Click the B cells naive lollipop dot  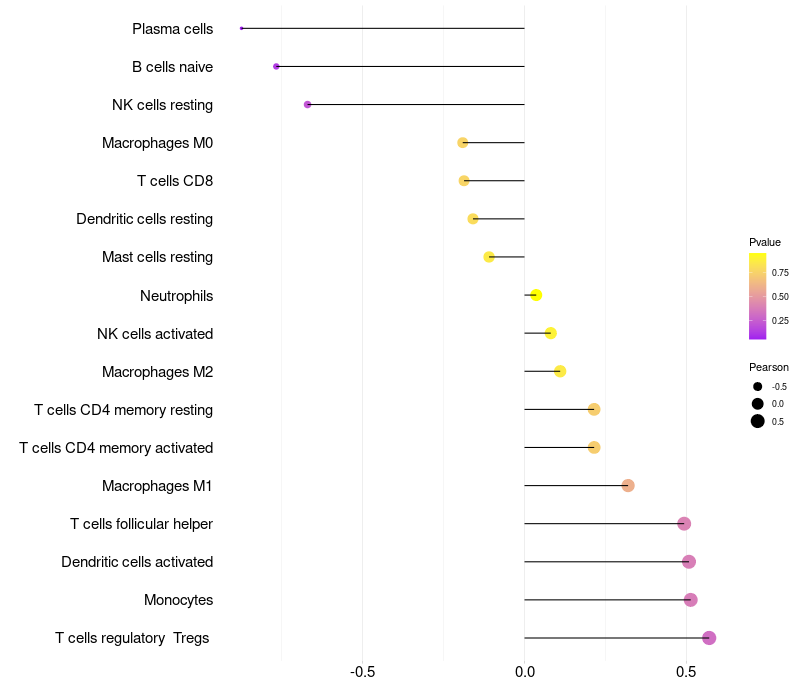276,66
